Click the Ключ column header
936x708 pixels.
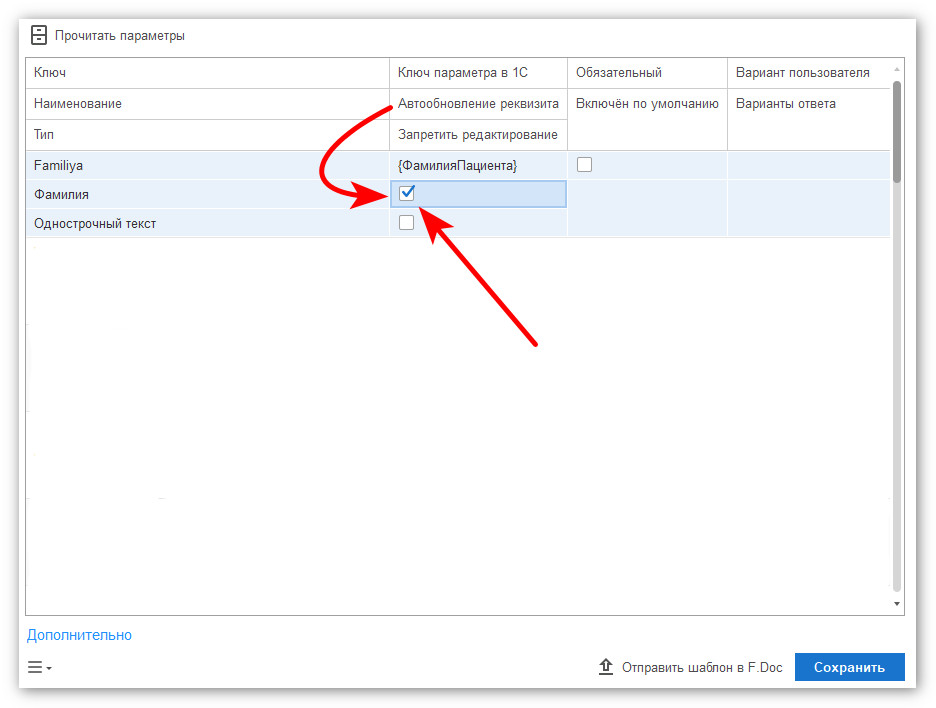(x=208, y=73)
